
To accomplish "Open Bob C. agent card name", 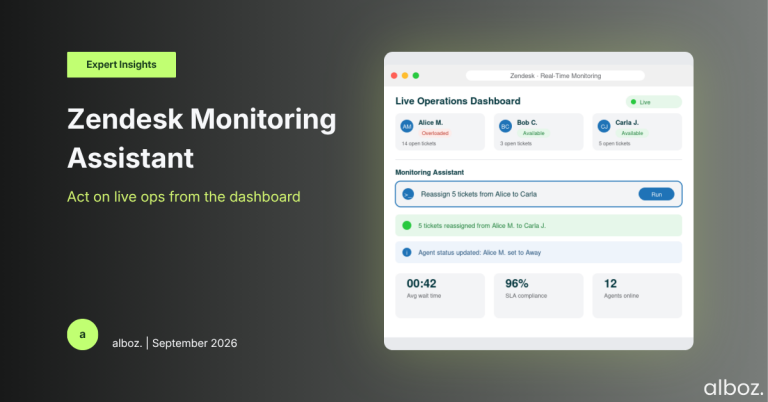I will 527,122.
